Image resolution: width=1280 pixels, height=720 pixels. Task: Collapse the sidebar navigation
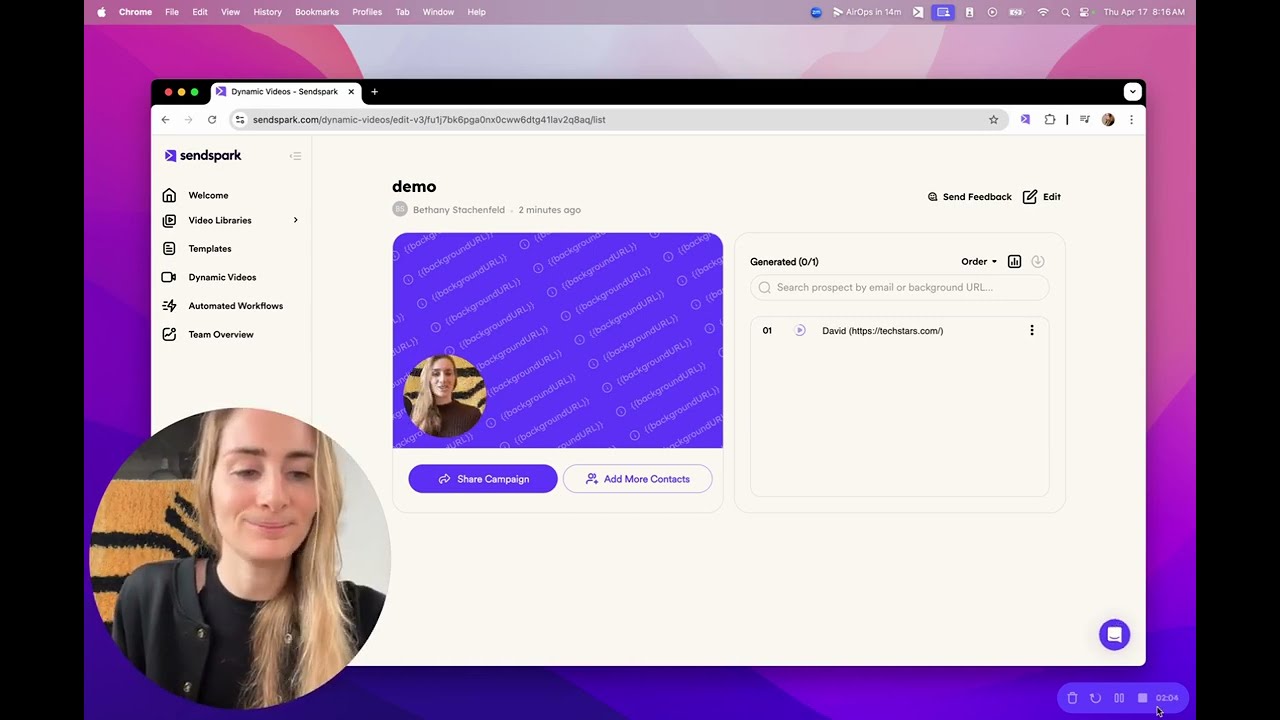(x=296, y=156)
